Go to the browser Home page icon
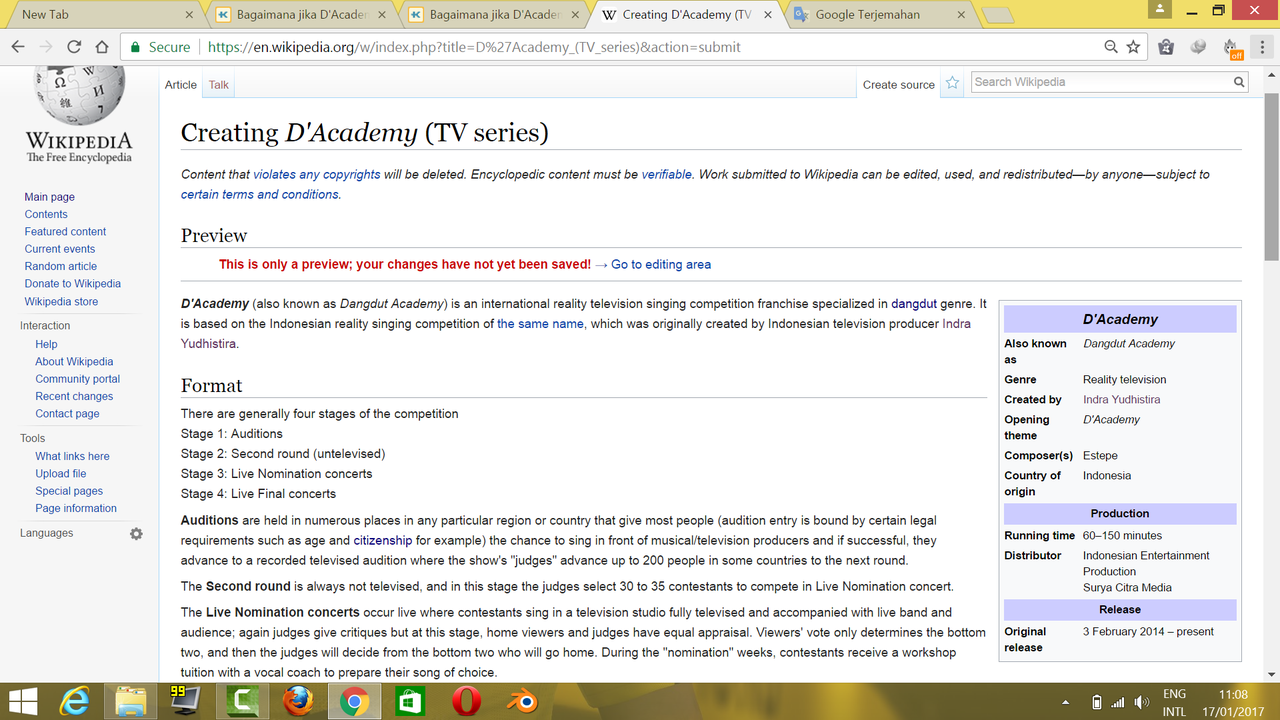Screen dimensions: 1280x720 point(102,47)
